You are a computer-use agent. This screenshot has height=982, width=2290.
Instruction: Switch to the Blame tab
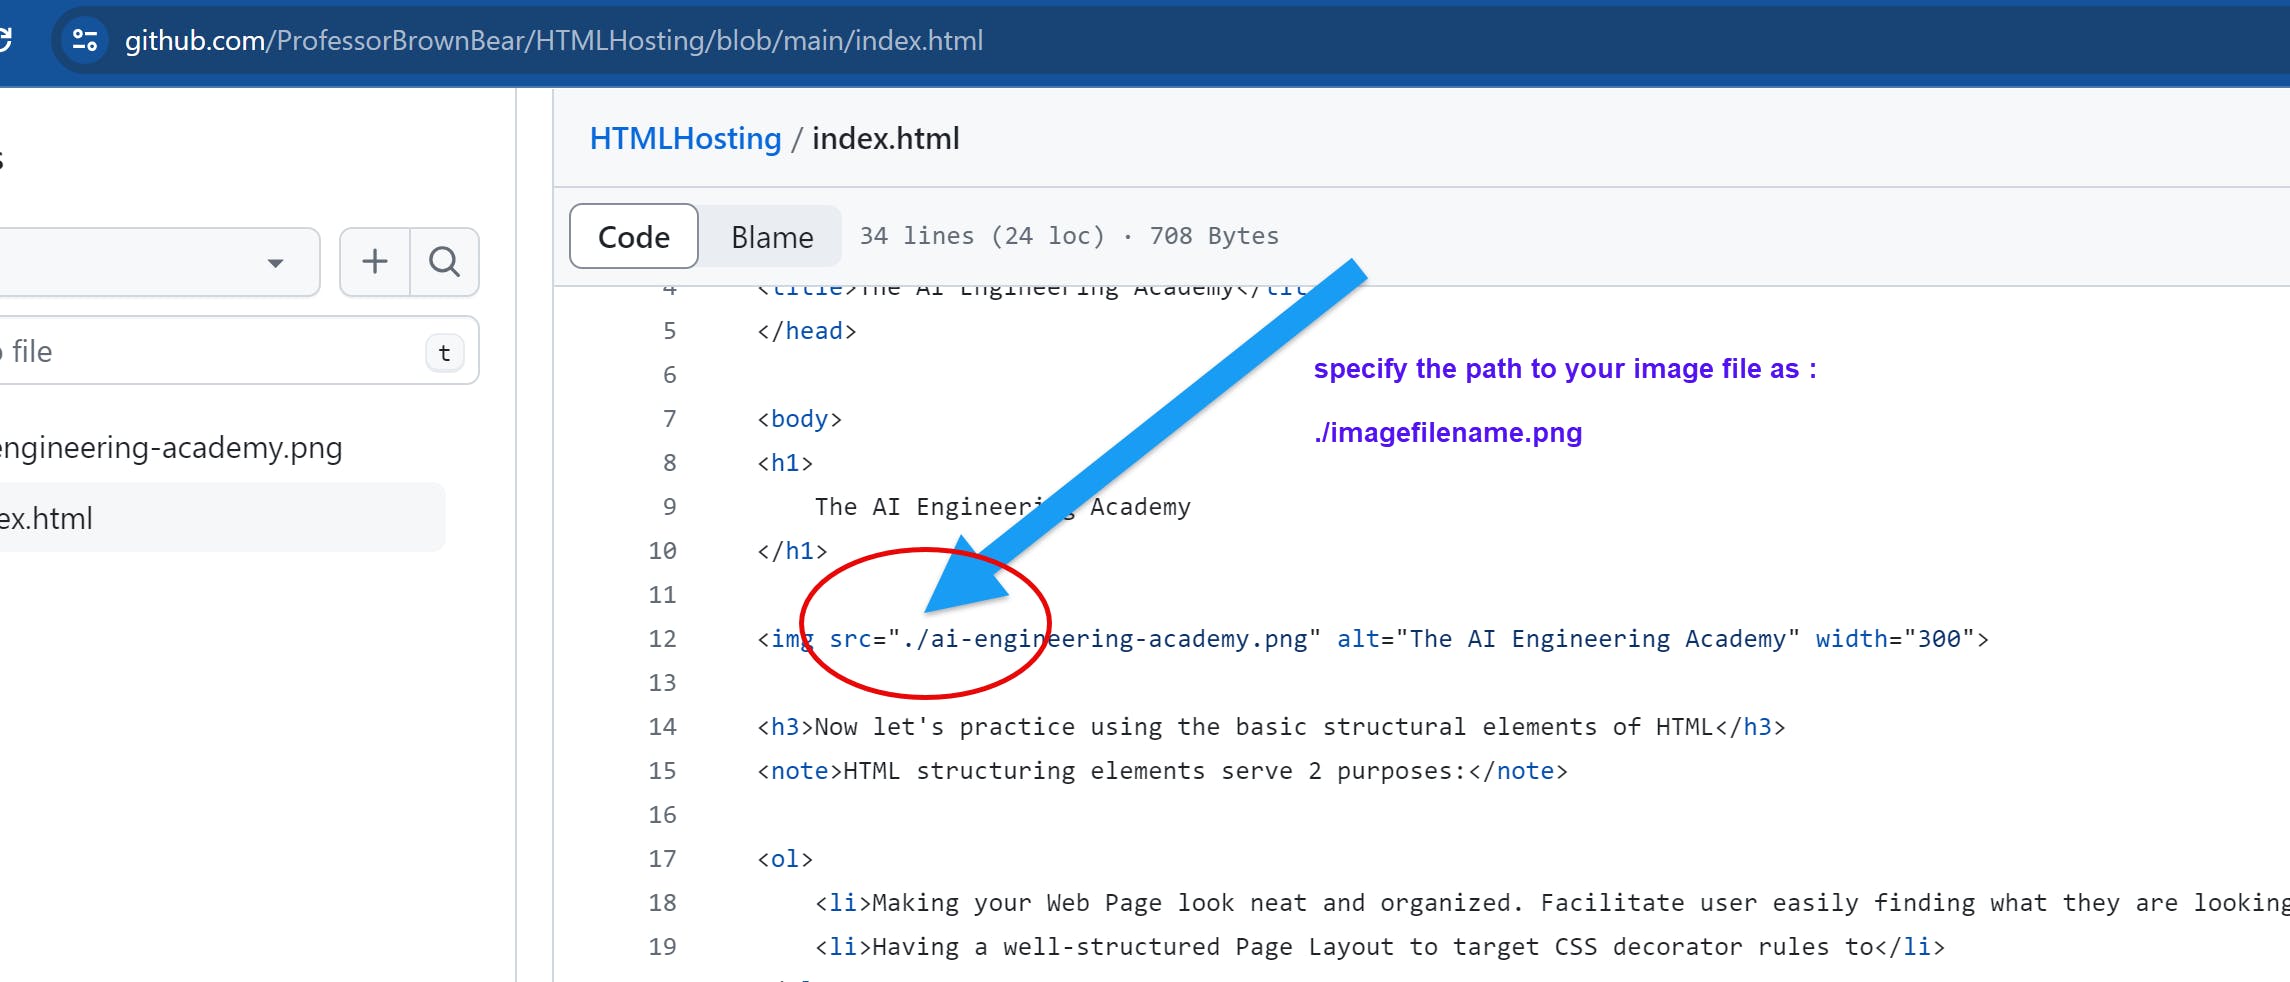pyautogui.click(x=770, y=236)
